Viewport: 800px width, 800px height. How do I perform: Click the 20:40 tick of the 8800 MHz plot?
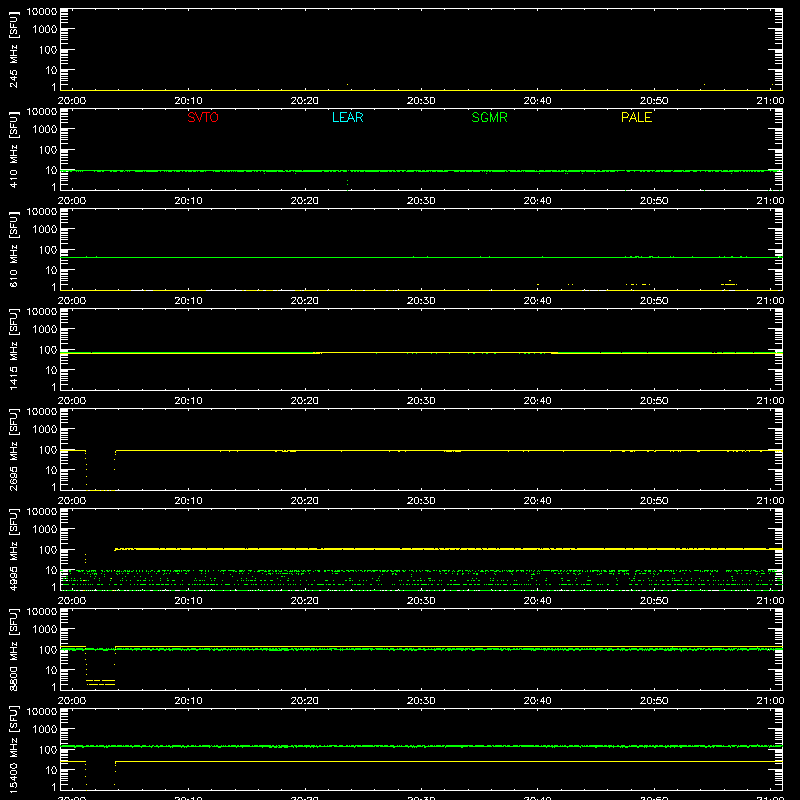pyautogui.click(x=537, y=701)
